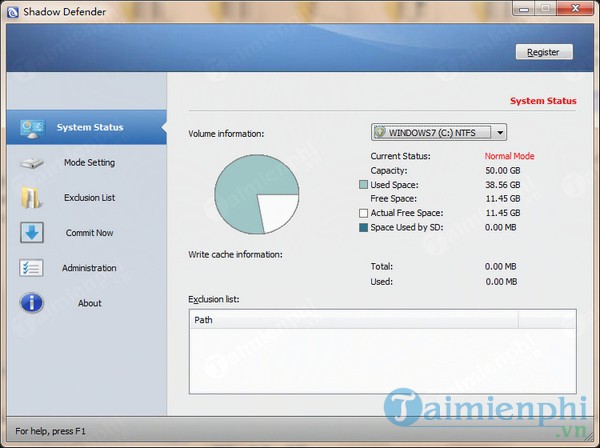Select the Mode Setting text label
The width and height of the screenshot is (600, 448).
(x=89, y=163)
